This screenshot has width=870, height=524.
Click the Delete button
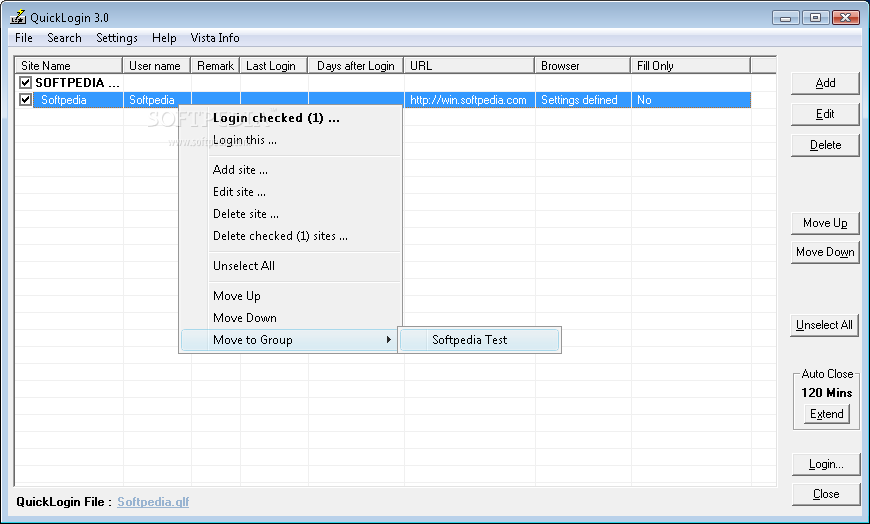825,145
